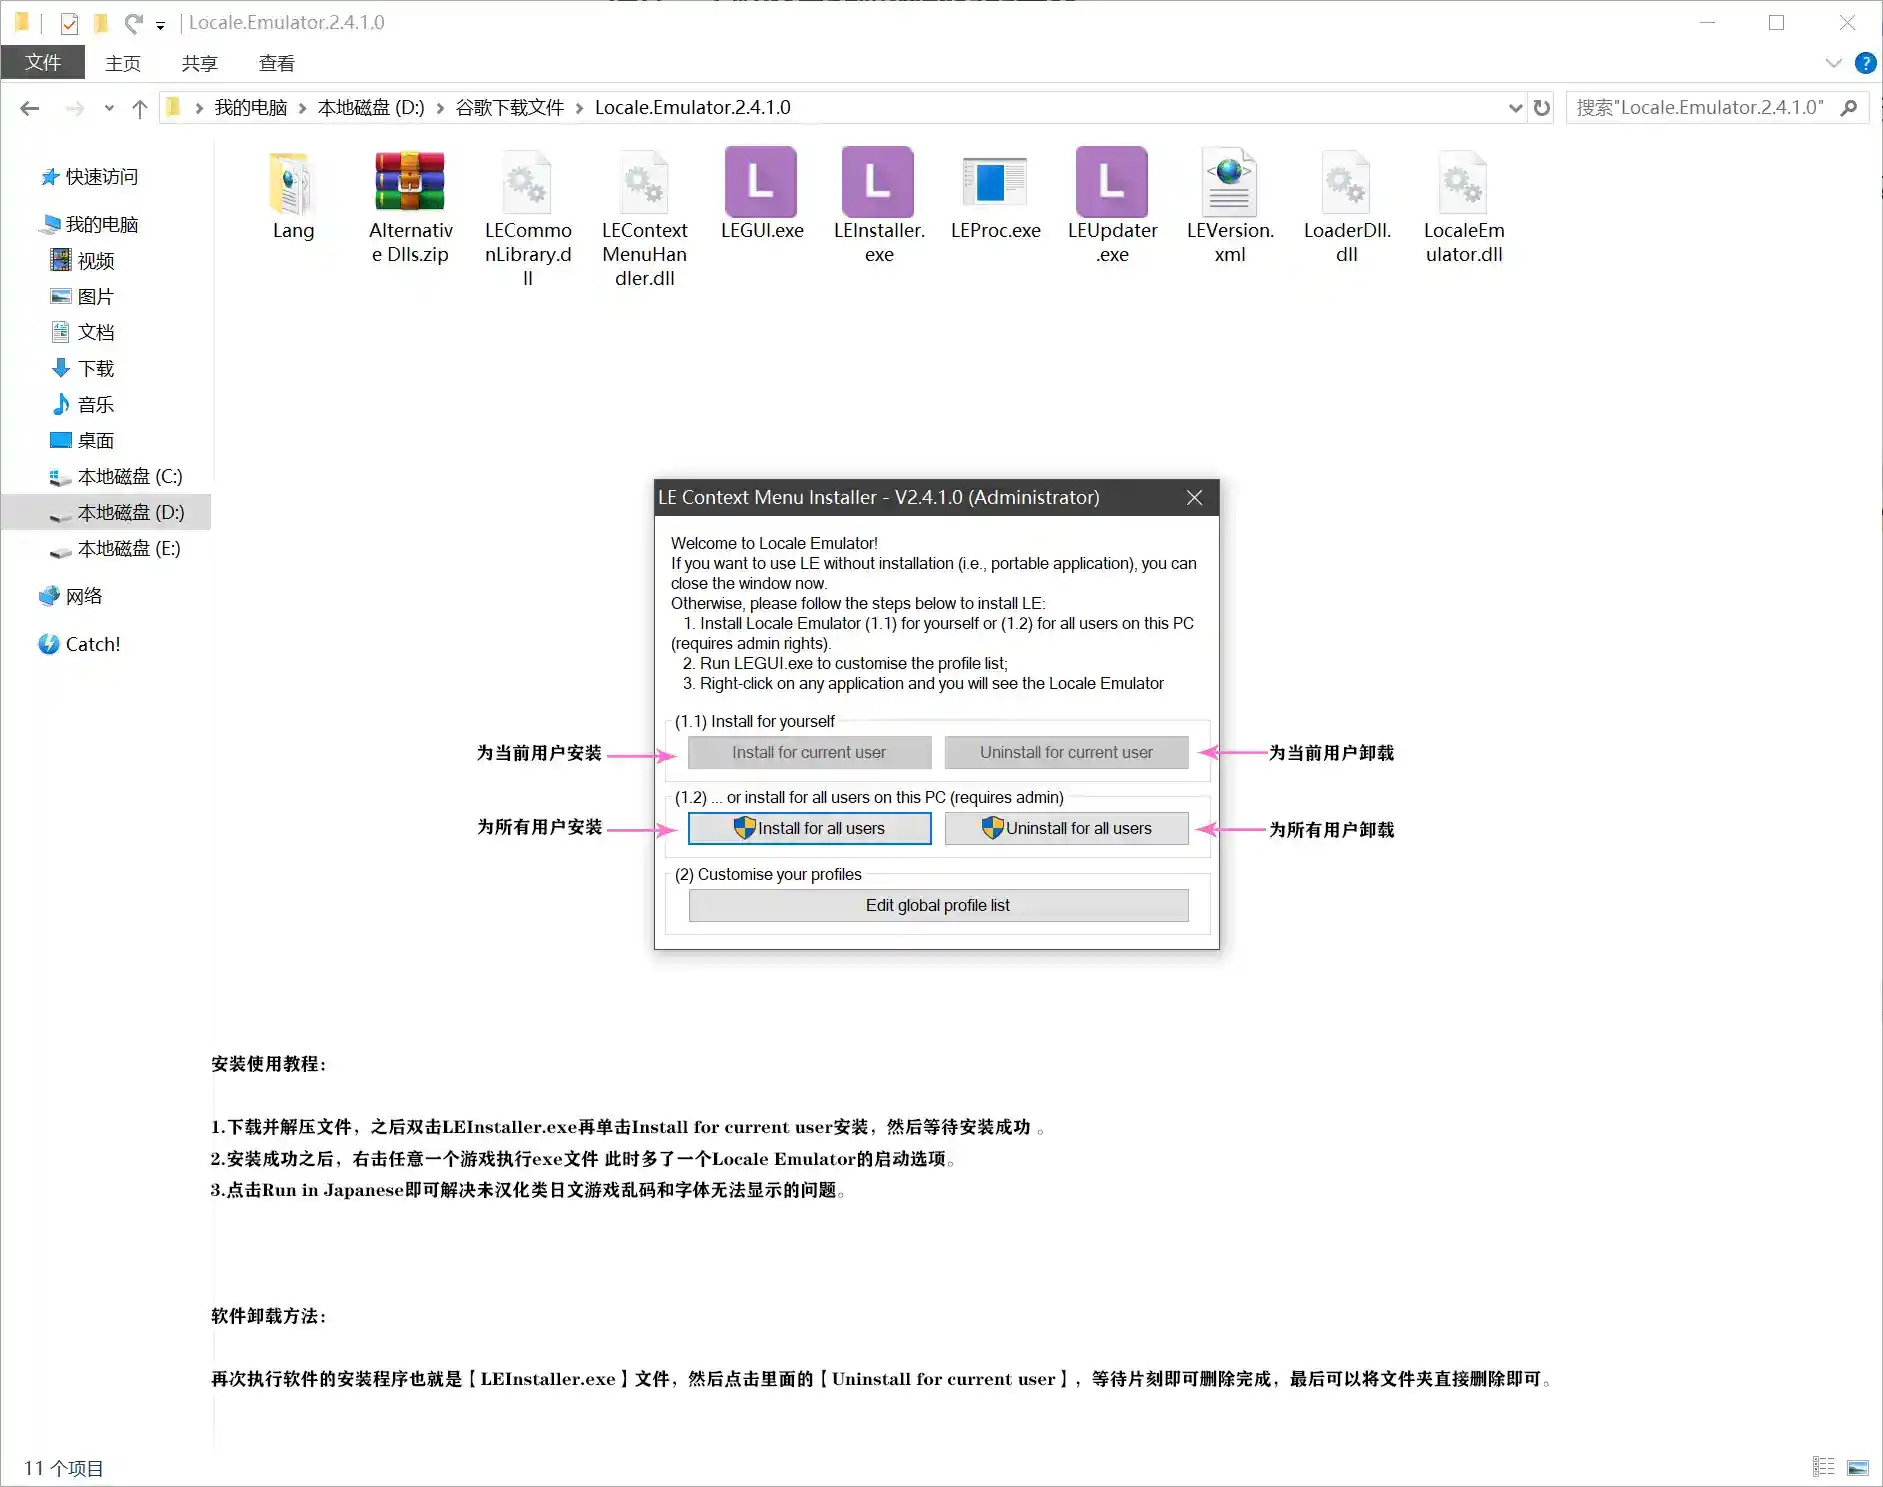Viewport: 1883px width, 1487px height.
Task: Launch LEInstaller.exe
Action: [x=877, y=183]
